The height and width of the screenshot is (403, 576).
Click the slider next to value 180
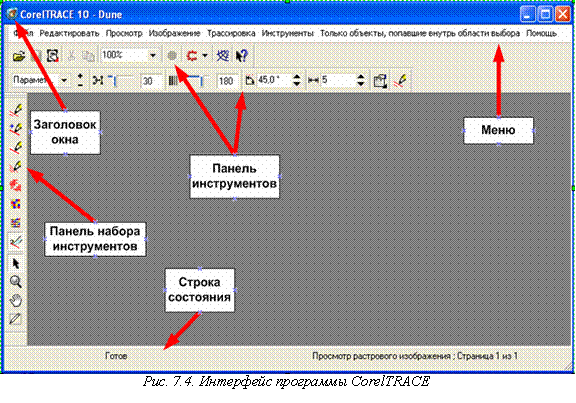(198, 80)
